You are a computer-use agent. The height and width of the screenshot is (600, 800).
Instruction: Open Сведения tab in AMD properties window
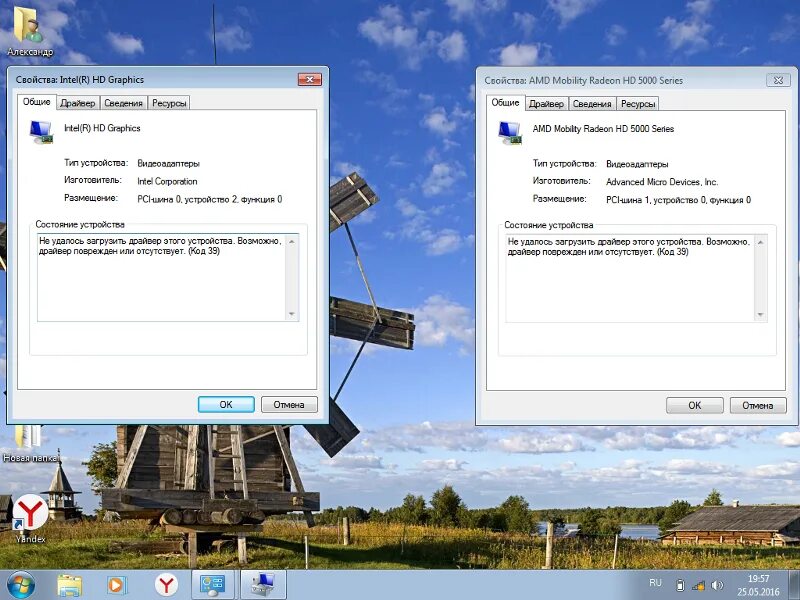(592, 104)
